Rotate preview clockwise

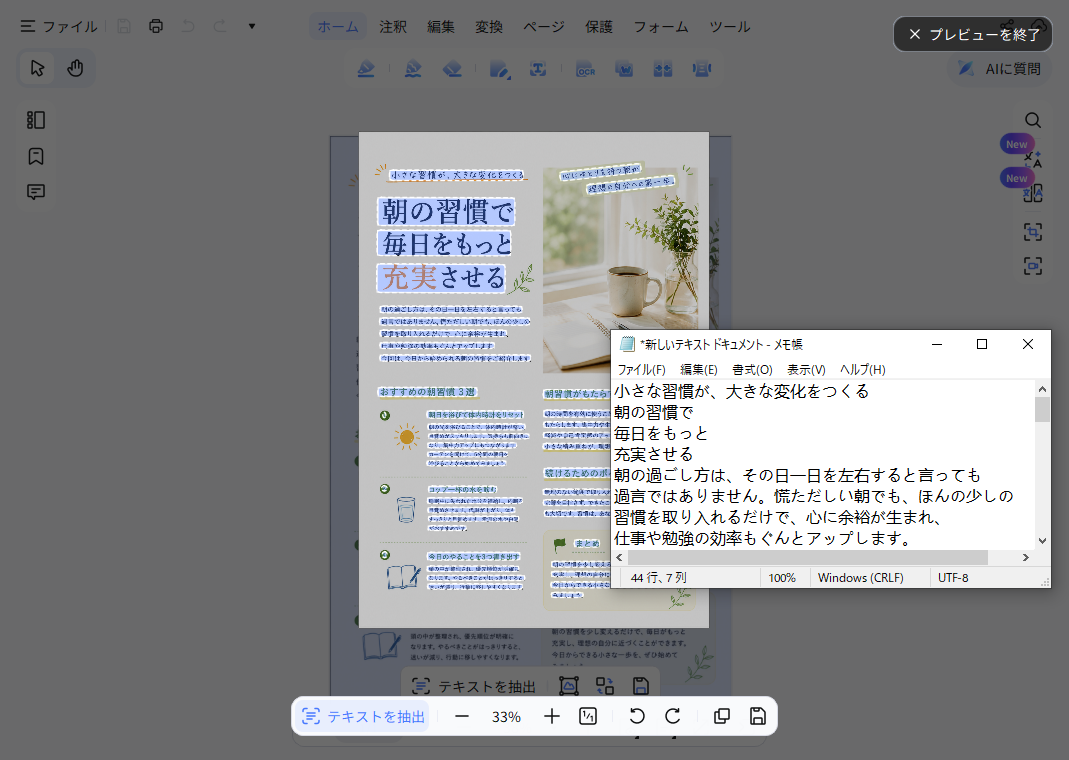coord(673,716)
